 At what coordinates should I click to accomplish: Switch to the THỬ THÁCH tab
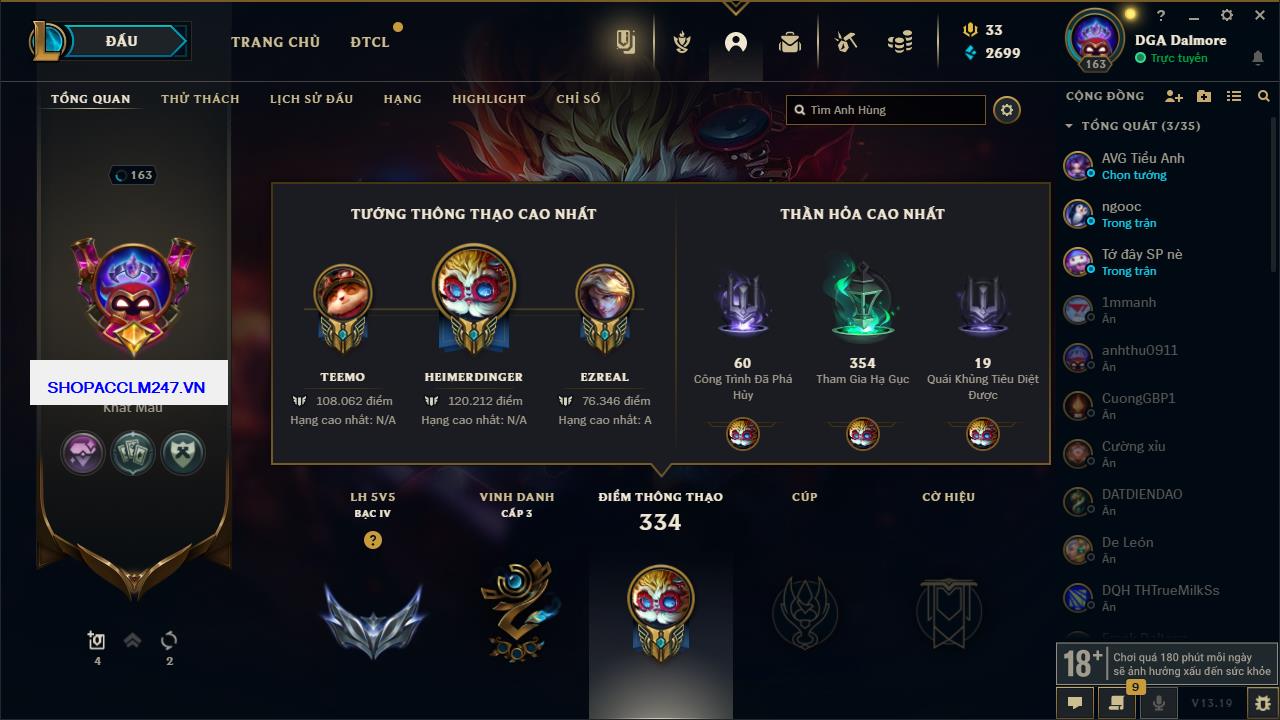point(200,99)
